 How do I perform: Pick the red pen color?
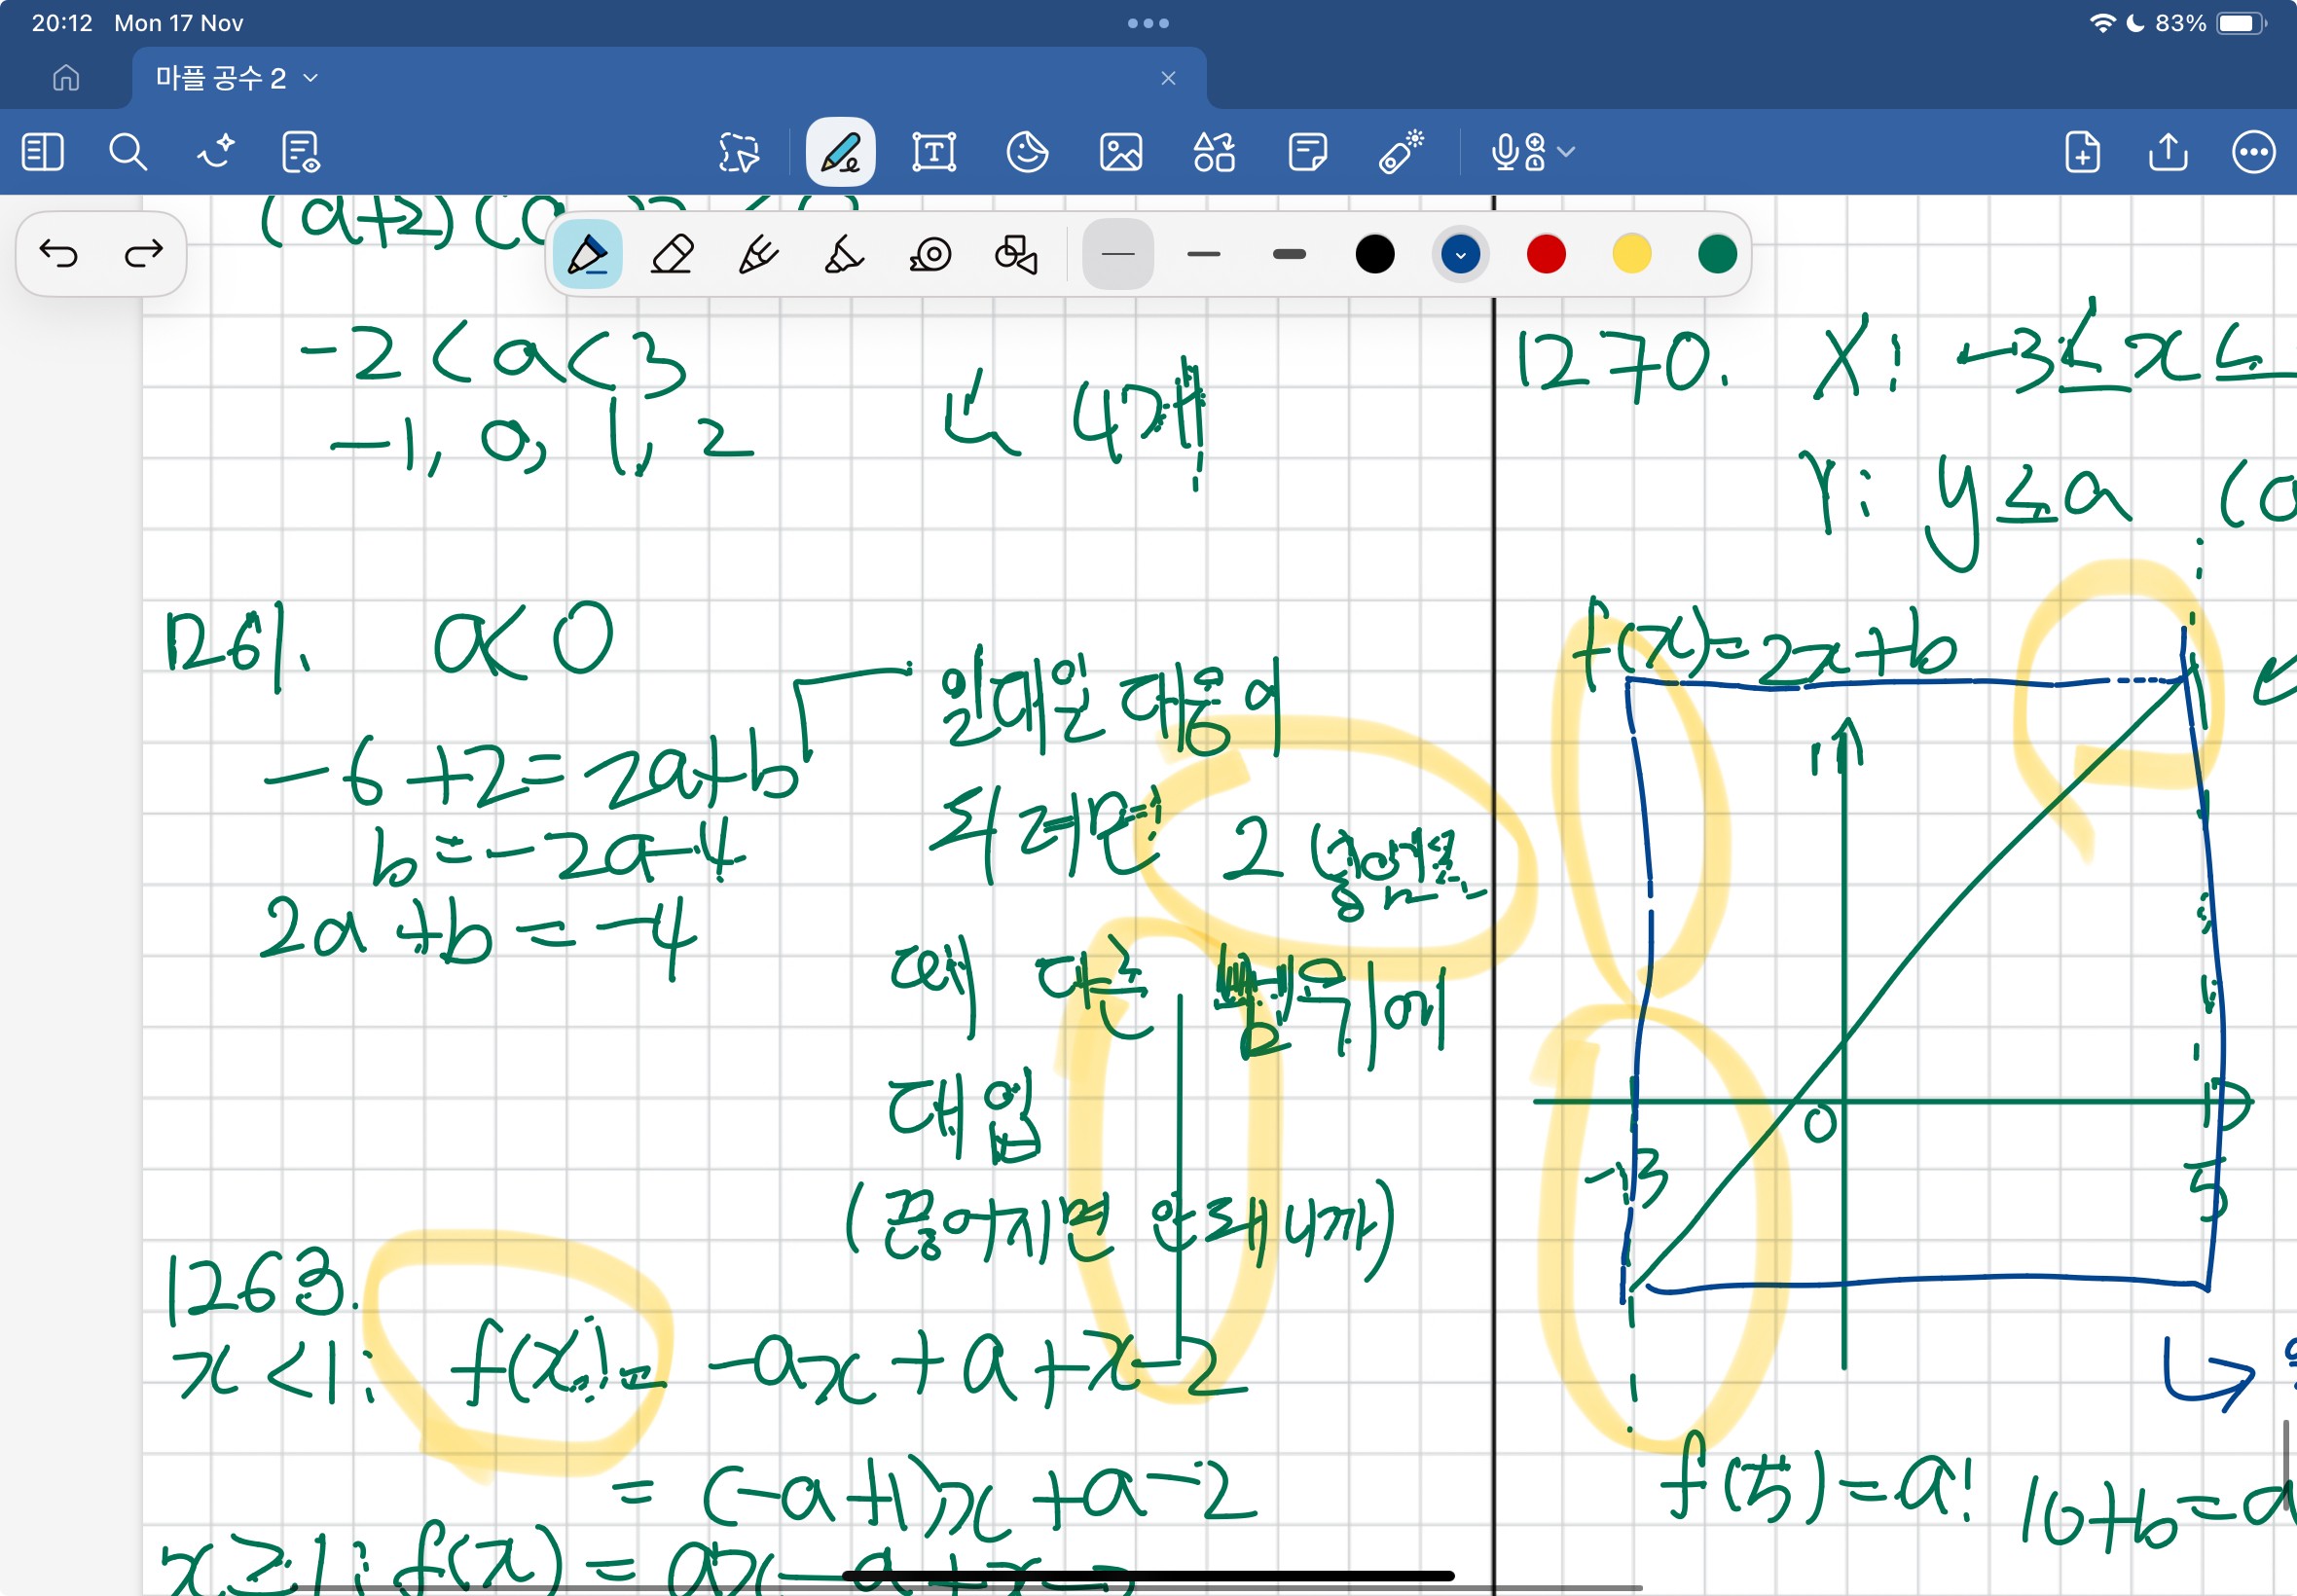(1545, 254)
